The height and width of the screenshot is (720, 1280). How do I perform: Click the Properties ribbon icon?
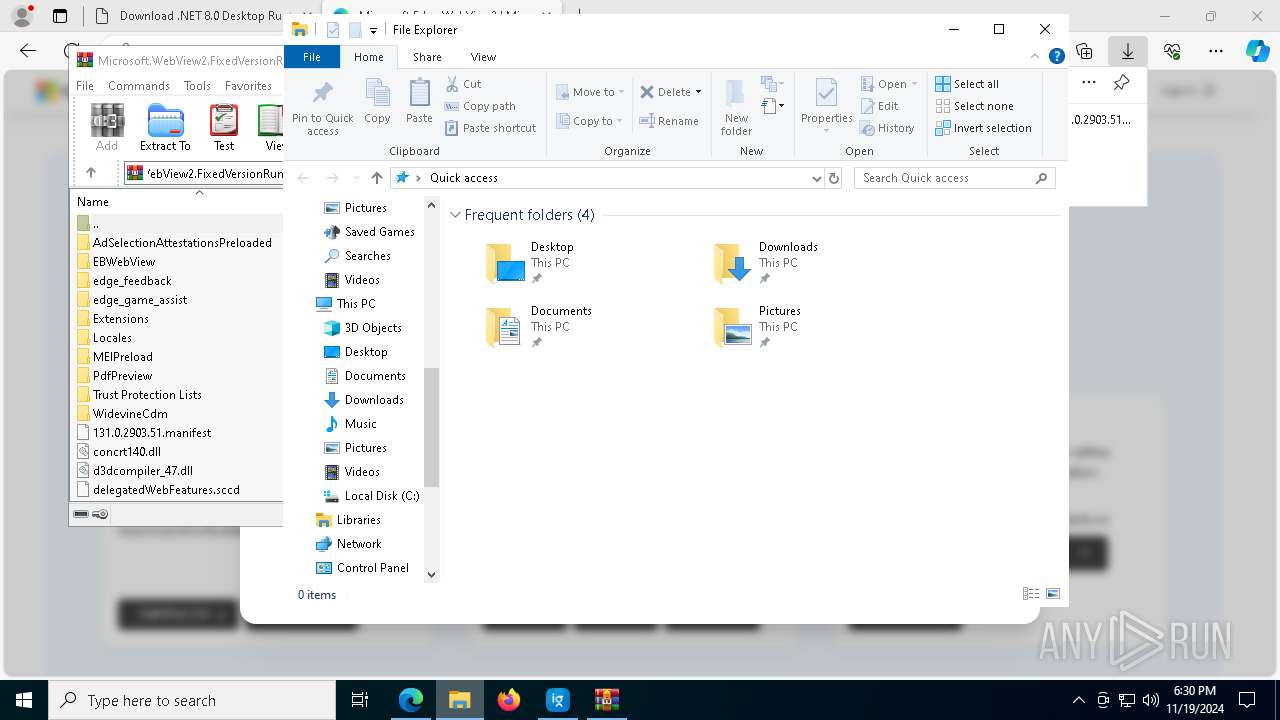pos(826,93)
